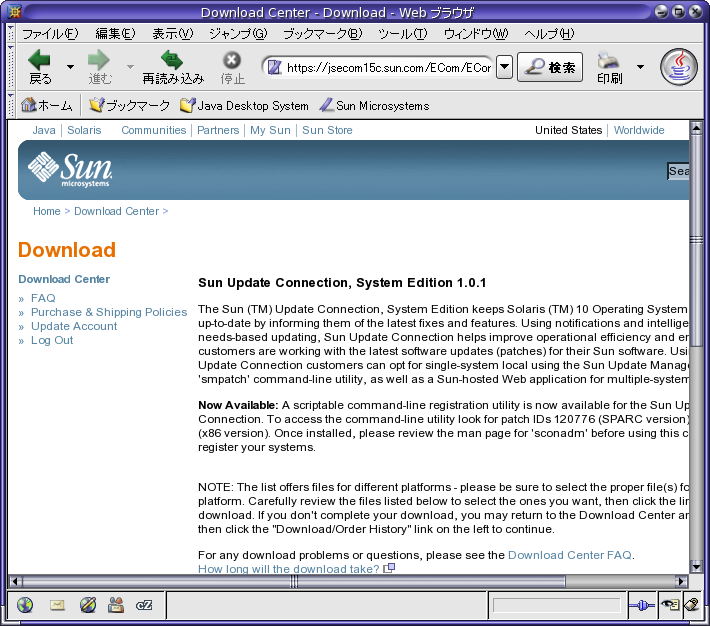Follow the Solaris link
The image size is (710, 626).
coord(84,130)
